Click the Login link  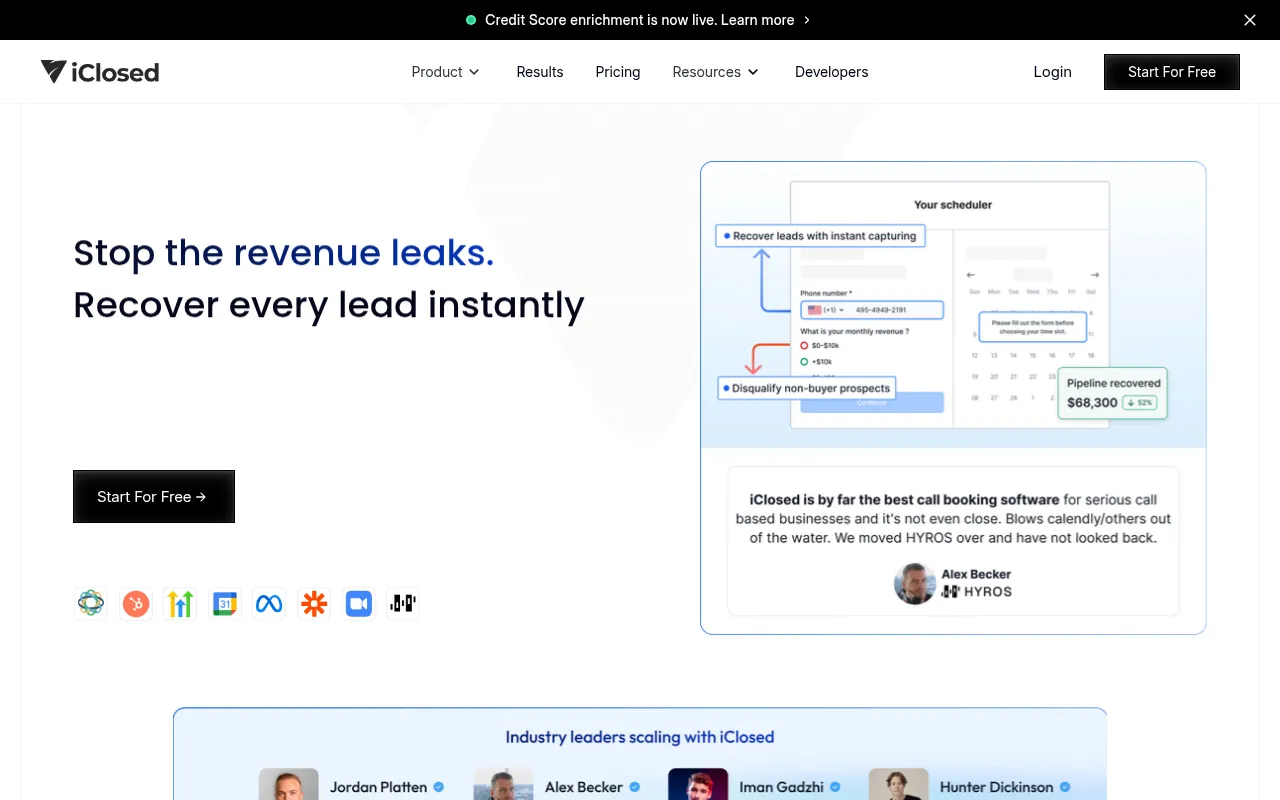coord(1052,72)
